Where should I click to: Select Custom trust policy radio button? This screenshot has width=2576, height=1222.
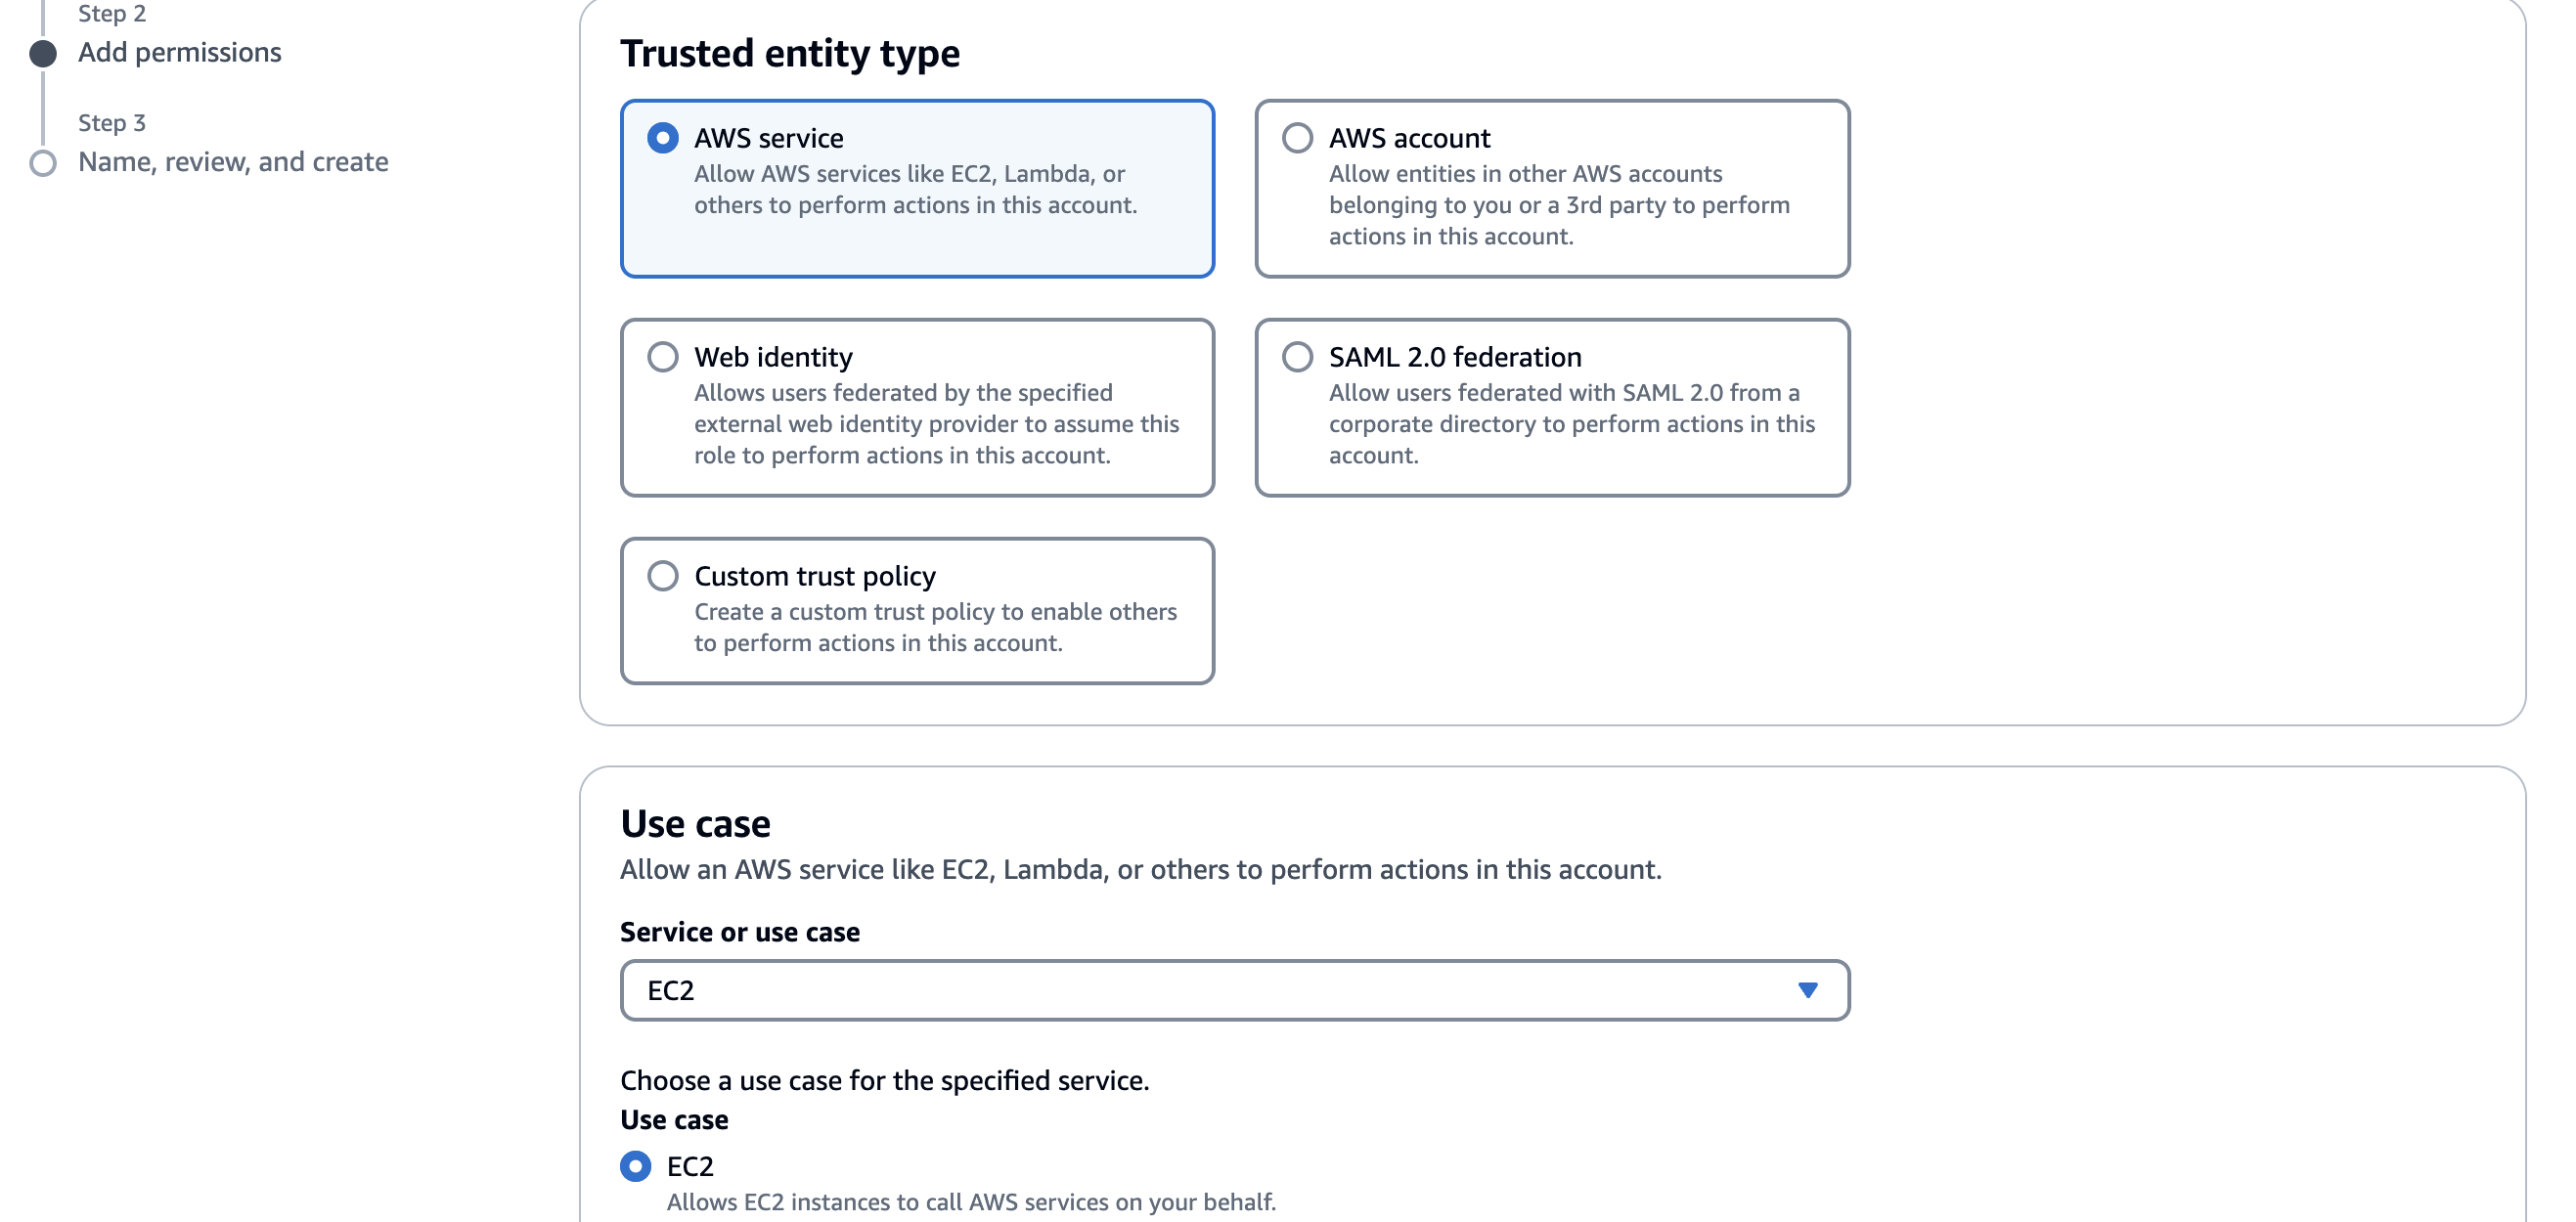pyautogui.click(x=662, y=576)
